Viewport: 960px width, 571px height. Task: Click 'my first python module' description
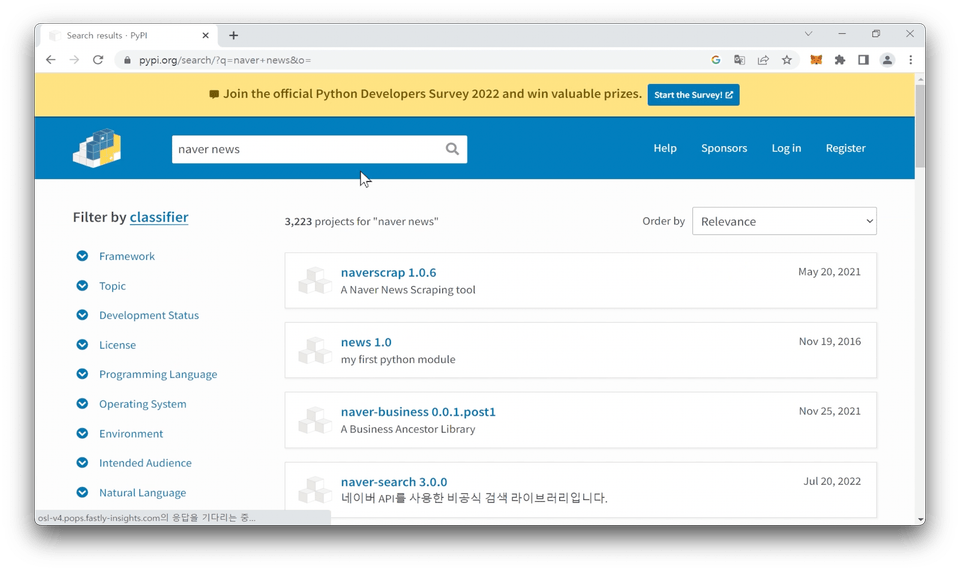pyautogui.click(x=398, y=359)
